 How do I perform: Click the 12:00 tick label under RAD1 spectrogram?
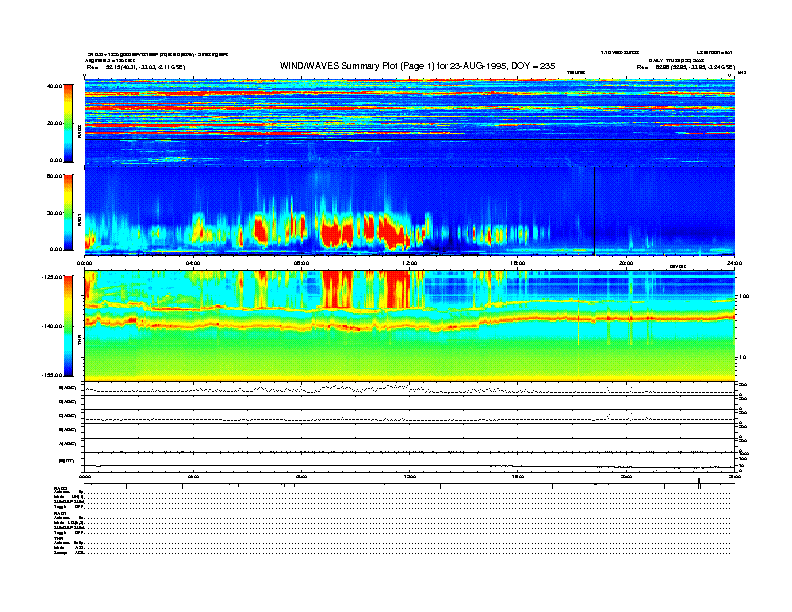tap(410, 263)
